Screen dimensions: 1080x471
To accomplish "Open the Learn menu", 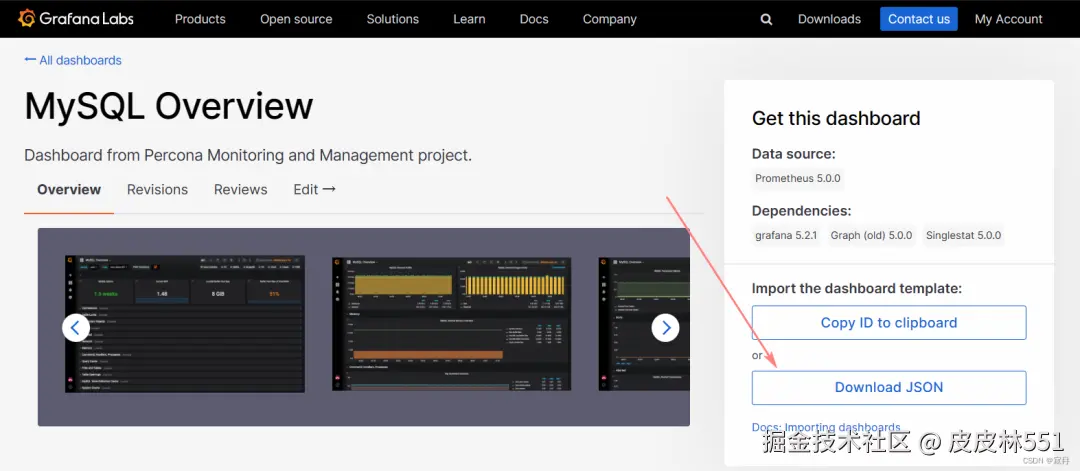I will point(469,19).
